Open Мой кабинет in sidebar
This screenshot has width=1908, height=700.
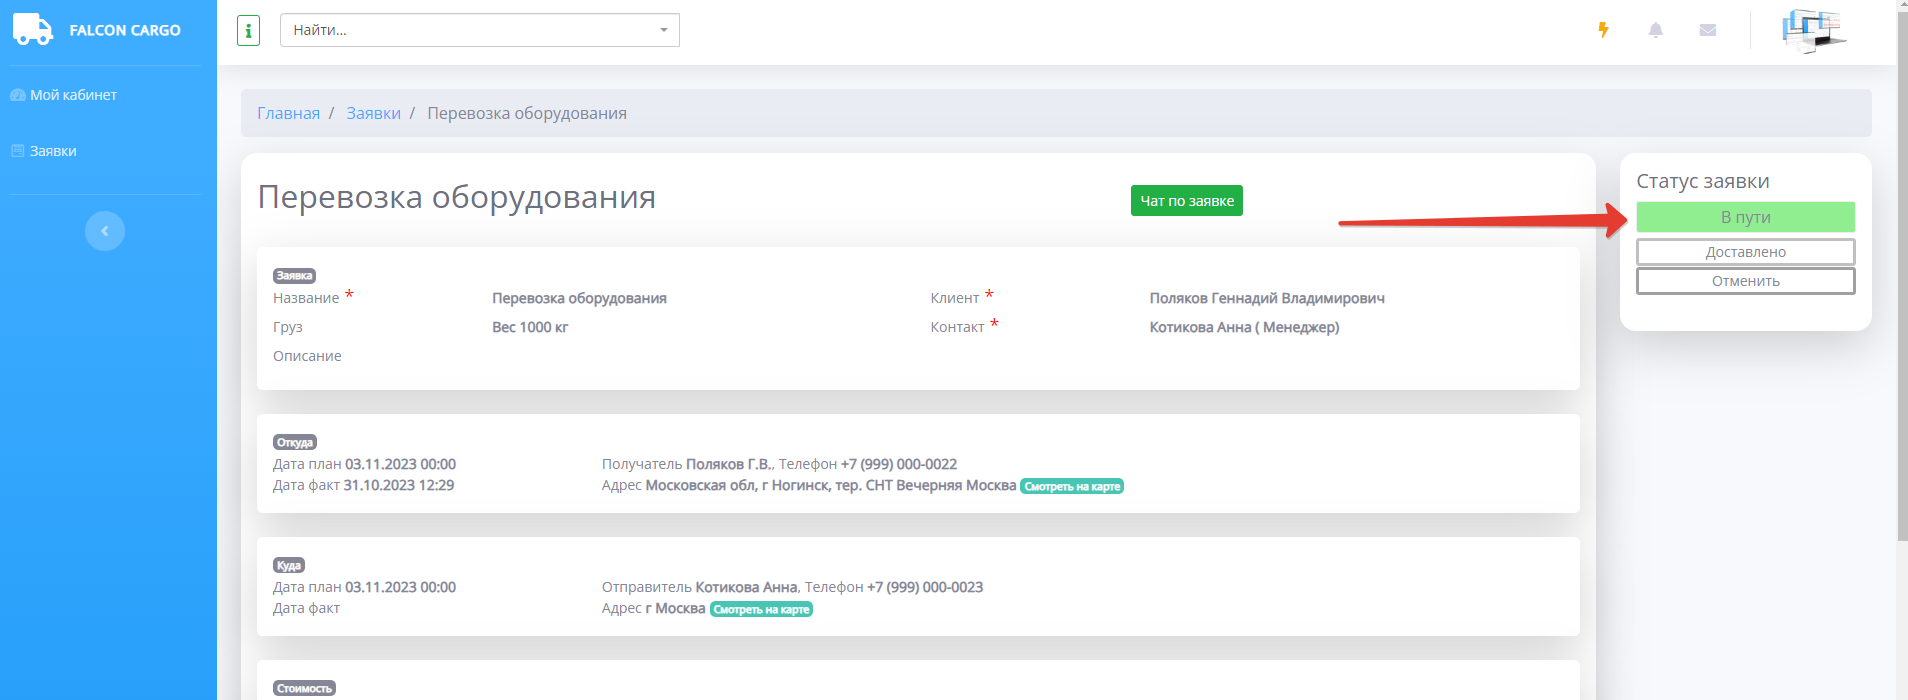click(73, 95)
